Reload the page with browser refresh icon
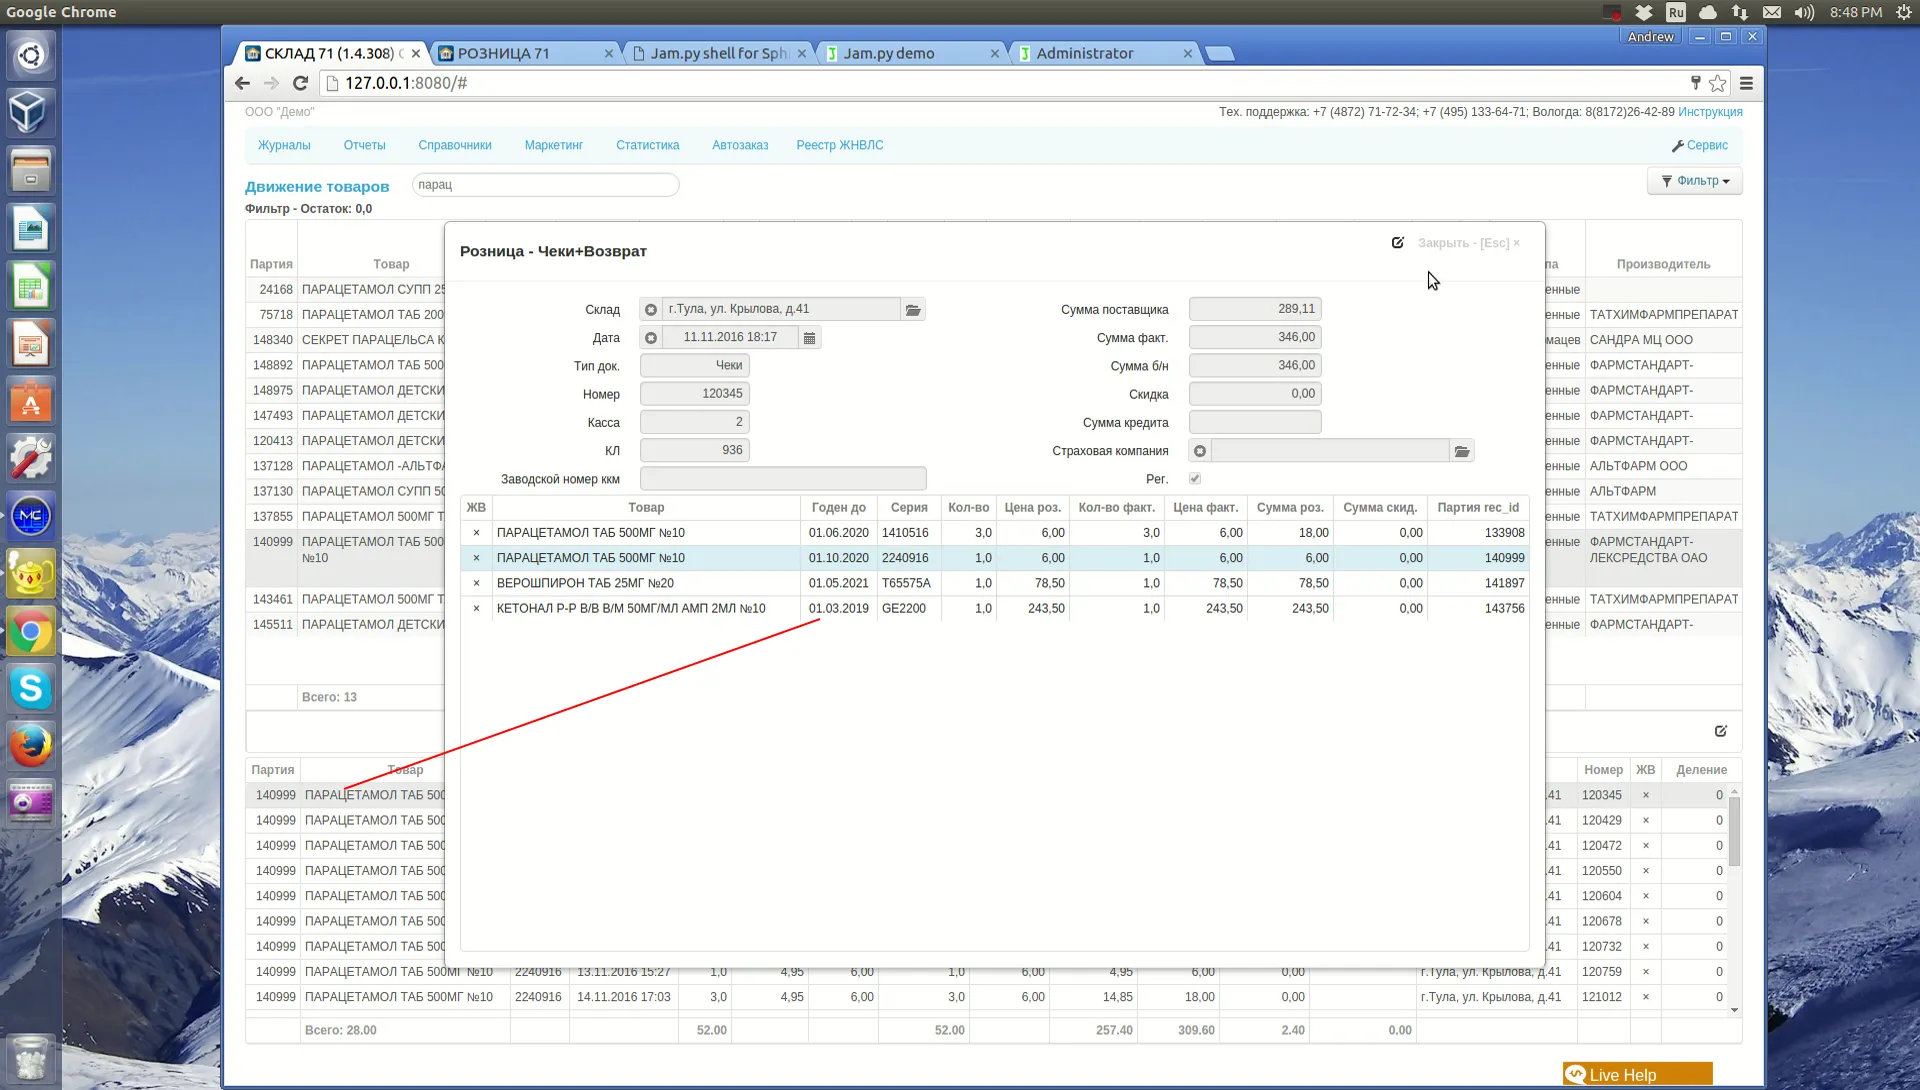Image resolution: width=1920 pixels, height=1090 pixels. click(300, 83)
